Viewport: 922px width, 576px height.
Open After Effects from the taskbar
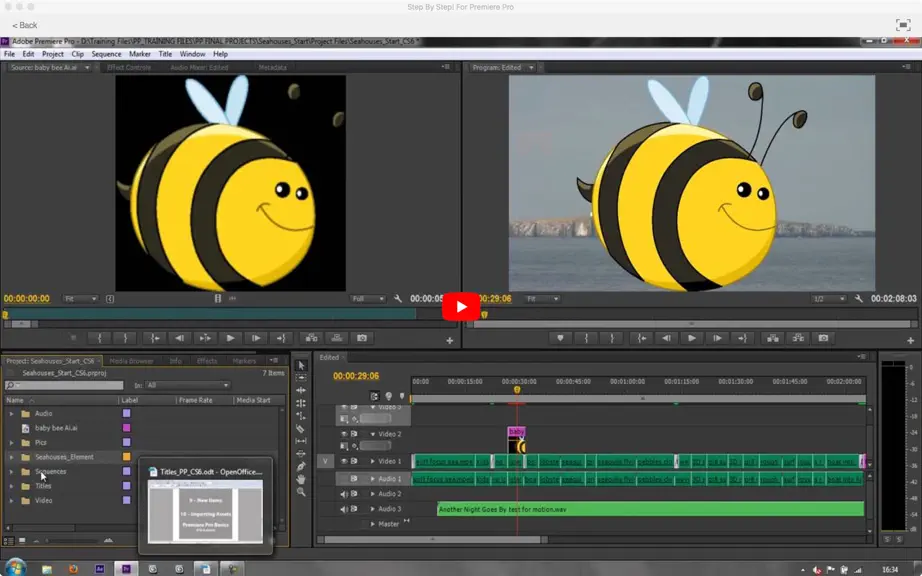pos(100,569)
